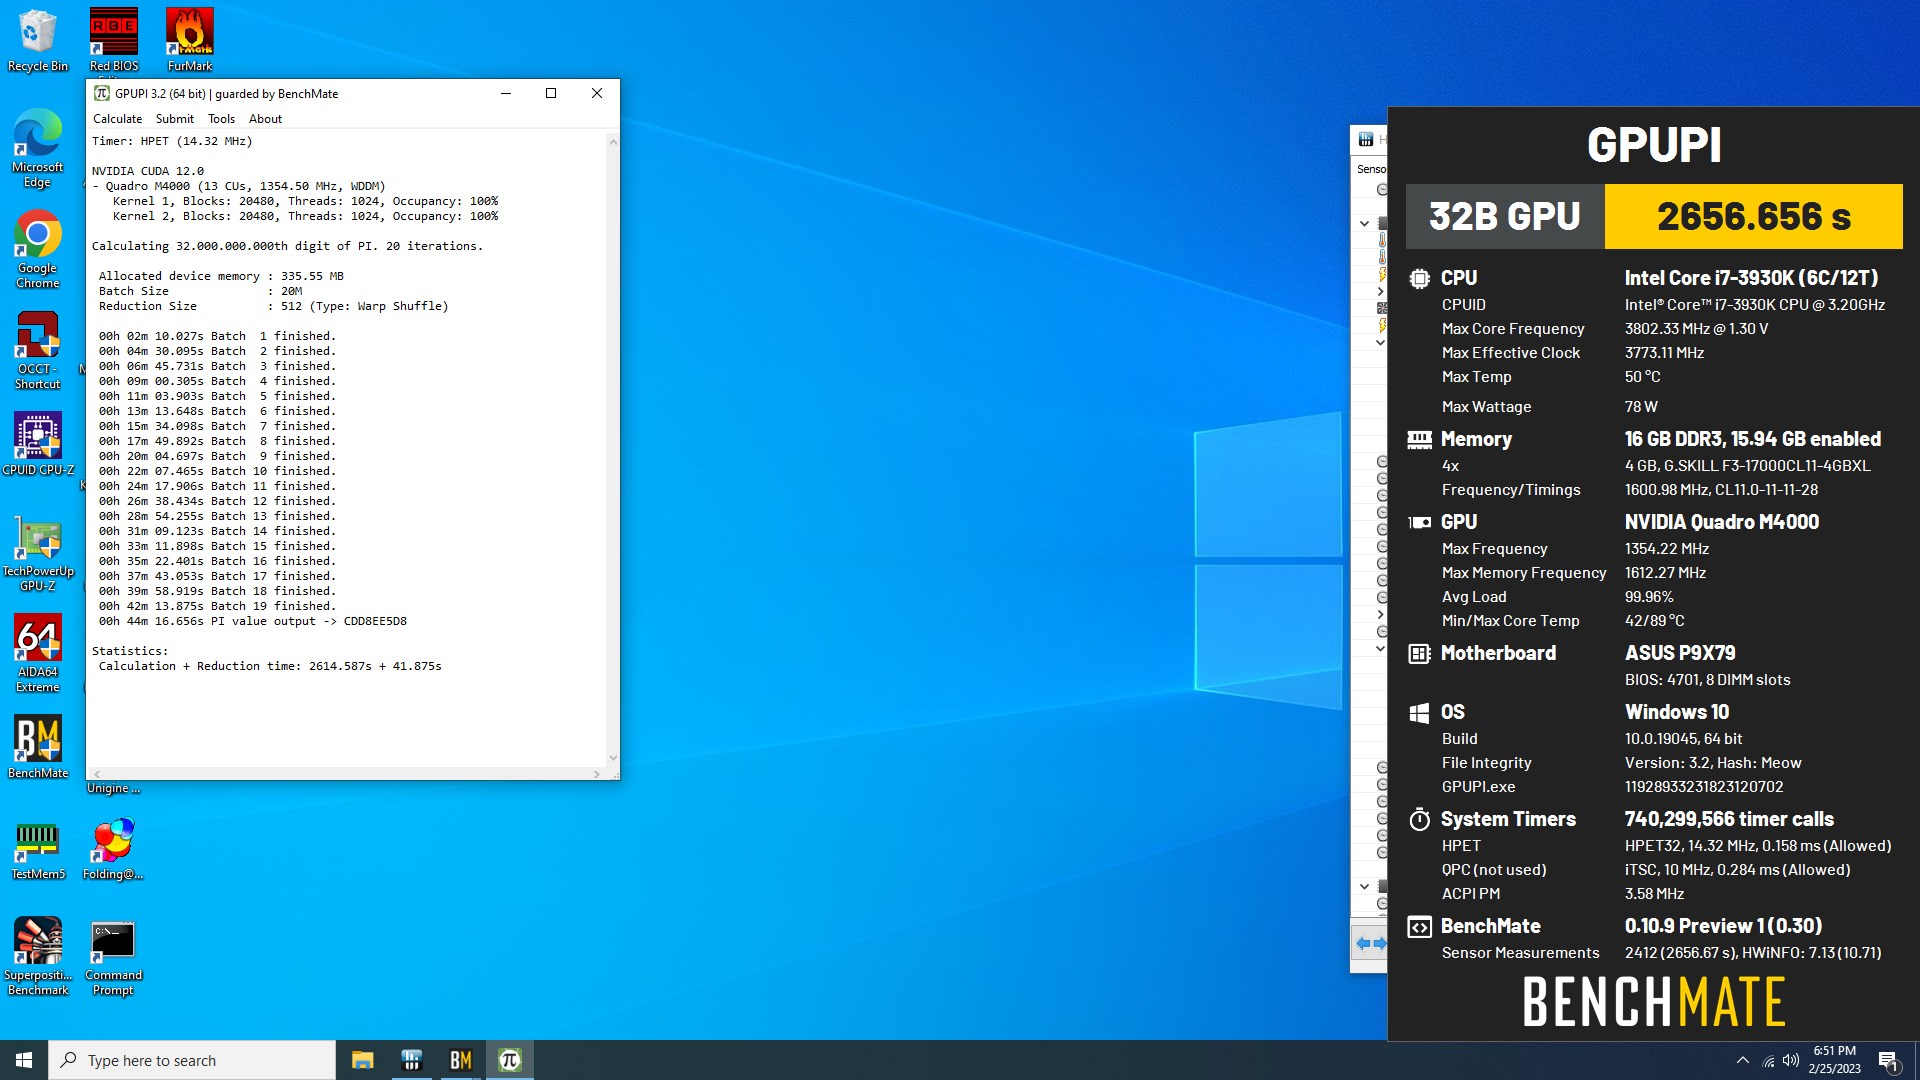Launch the TechPowerUp GPU-Z shortcut
The height and width of the screenshot is (1080, 1920).
point(38,553)
